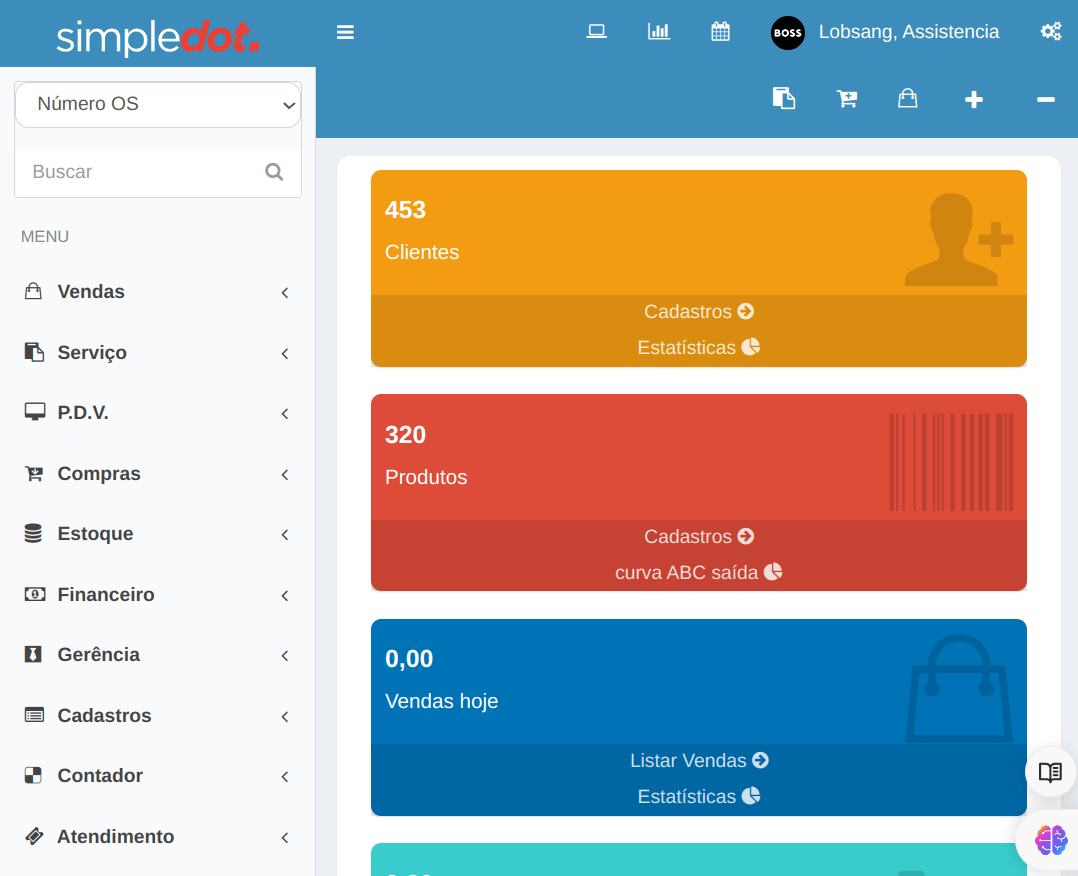Open curva ABC saída on the Produtos card
The width and height of the screenshot is (1078, 876).
pos(698,572)
